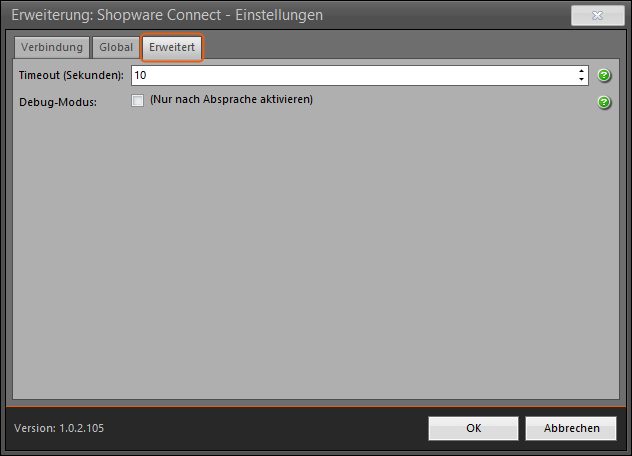This screenshot has height=456, width=632.
Task: Click the 'Debug-Modus:' label
Action: point(58,102)
